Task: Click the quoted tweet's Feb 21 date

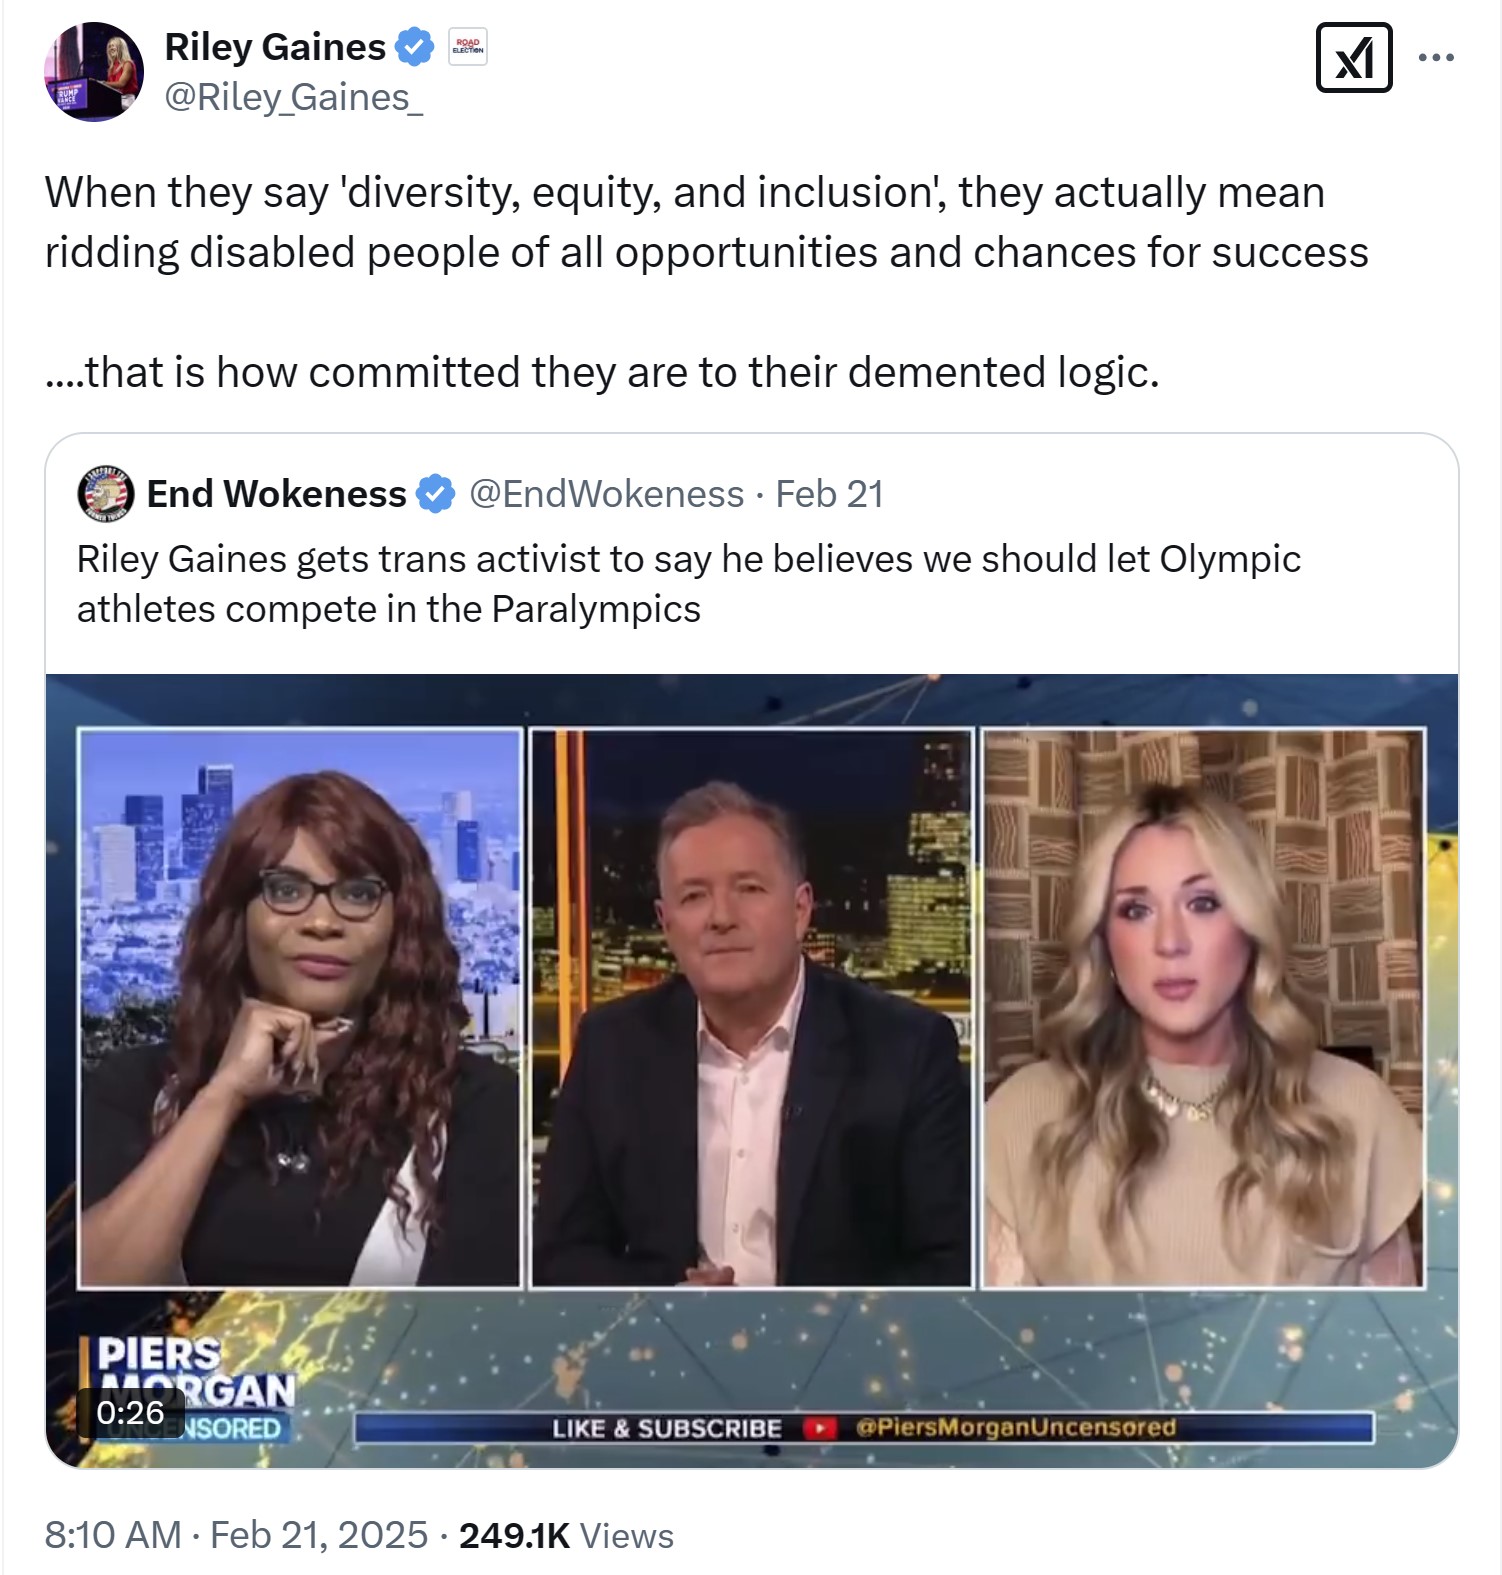Action: 829,494
